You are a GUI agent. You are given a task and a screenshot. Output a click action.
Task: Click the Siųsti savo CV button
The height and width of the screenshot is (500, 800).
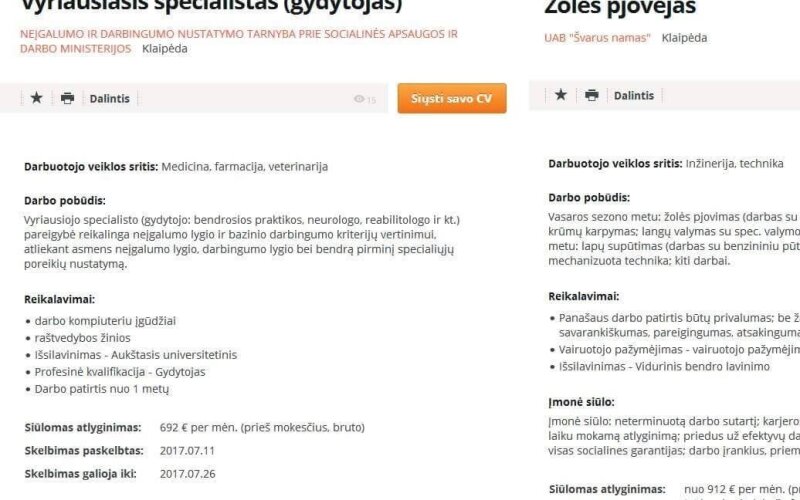(452, 98)
